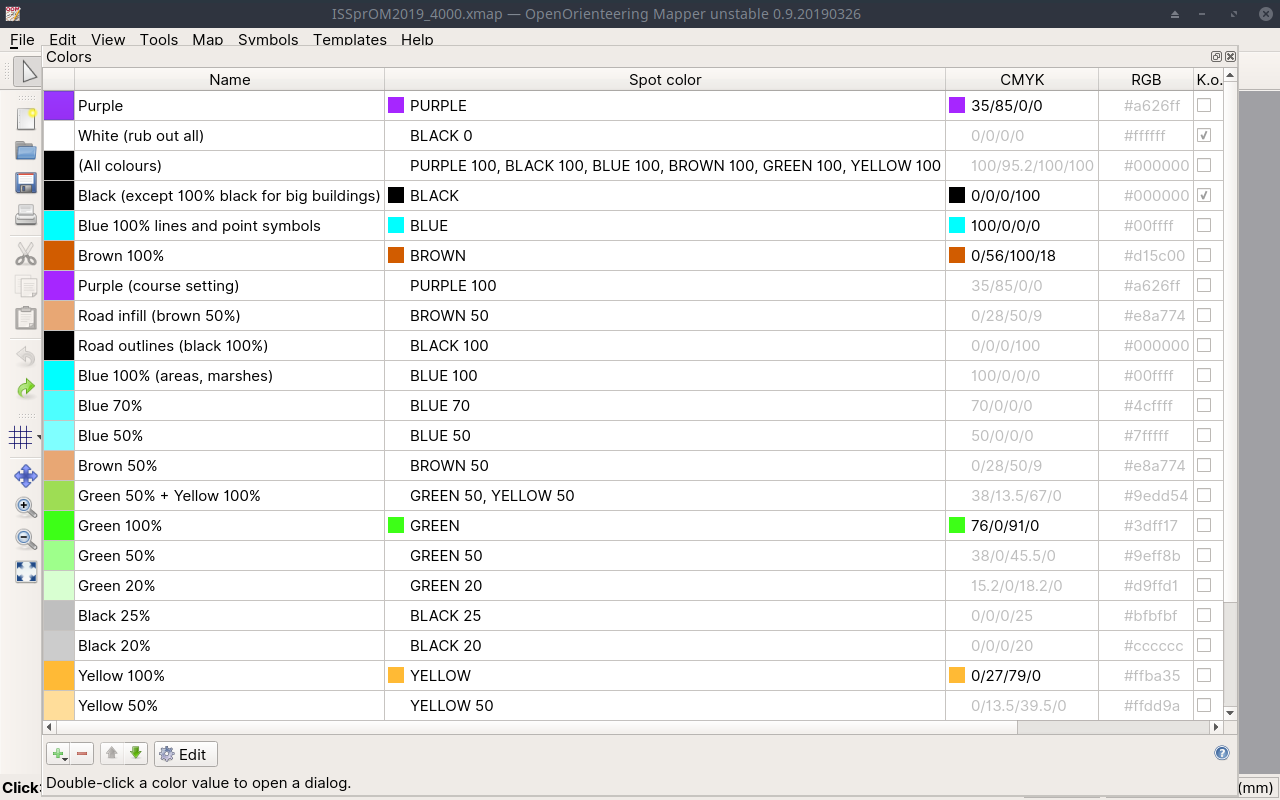Uncheck knockout for Black (except 100% black) row

pyautogui.click(x=1204, y=195)
